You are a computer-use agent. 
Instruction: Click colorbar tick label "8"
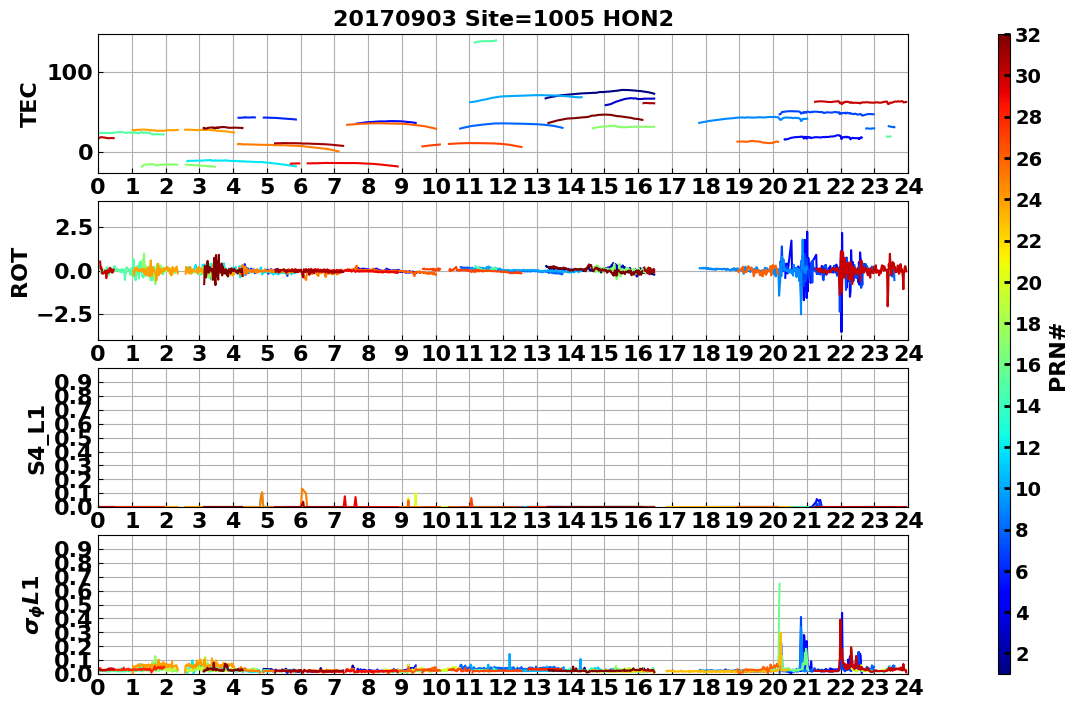(1021, 530)
